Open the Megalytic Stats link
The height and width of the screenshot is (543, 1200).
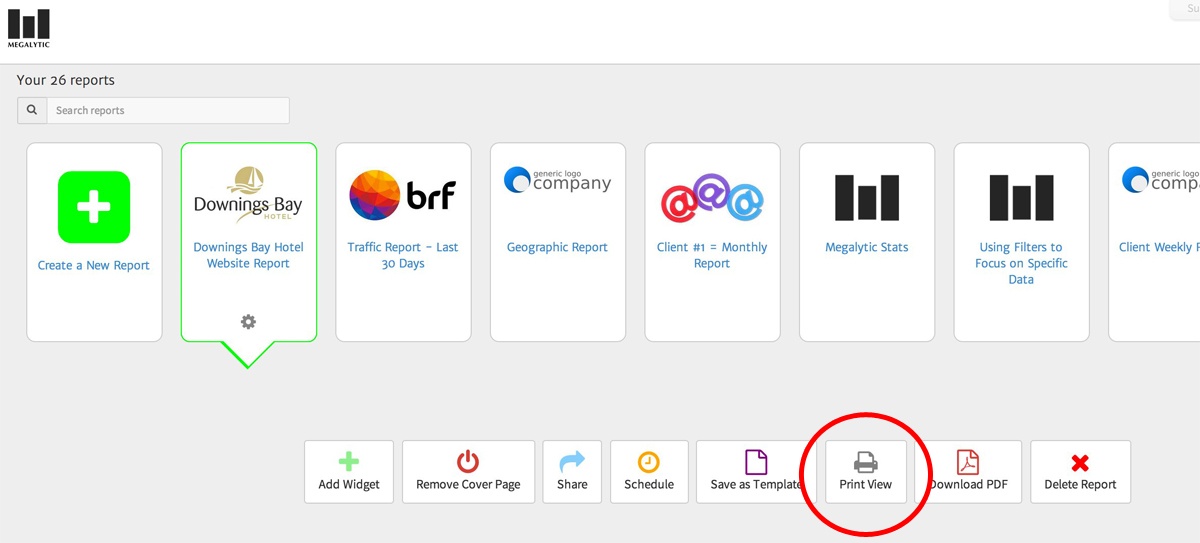tap(867, 247)
